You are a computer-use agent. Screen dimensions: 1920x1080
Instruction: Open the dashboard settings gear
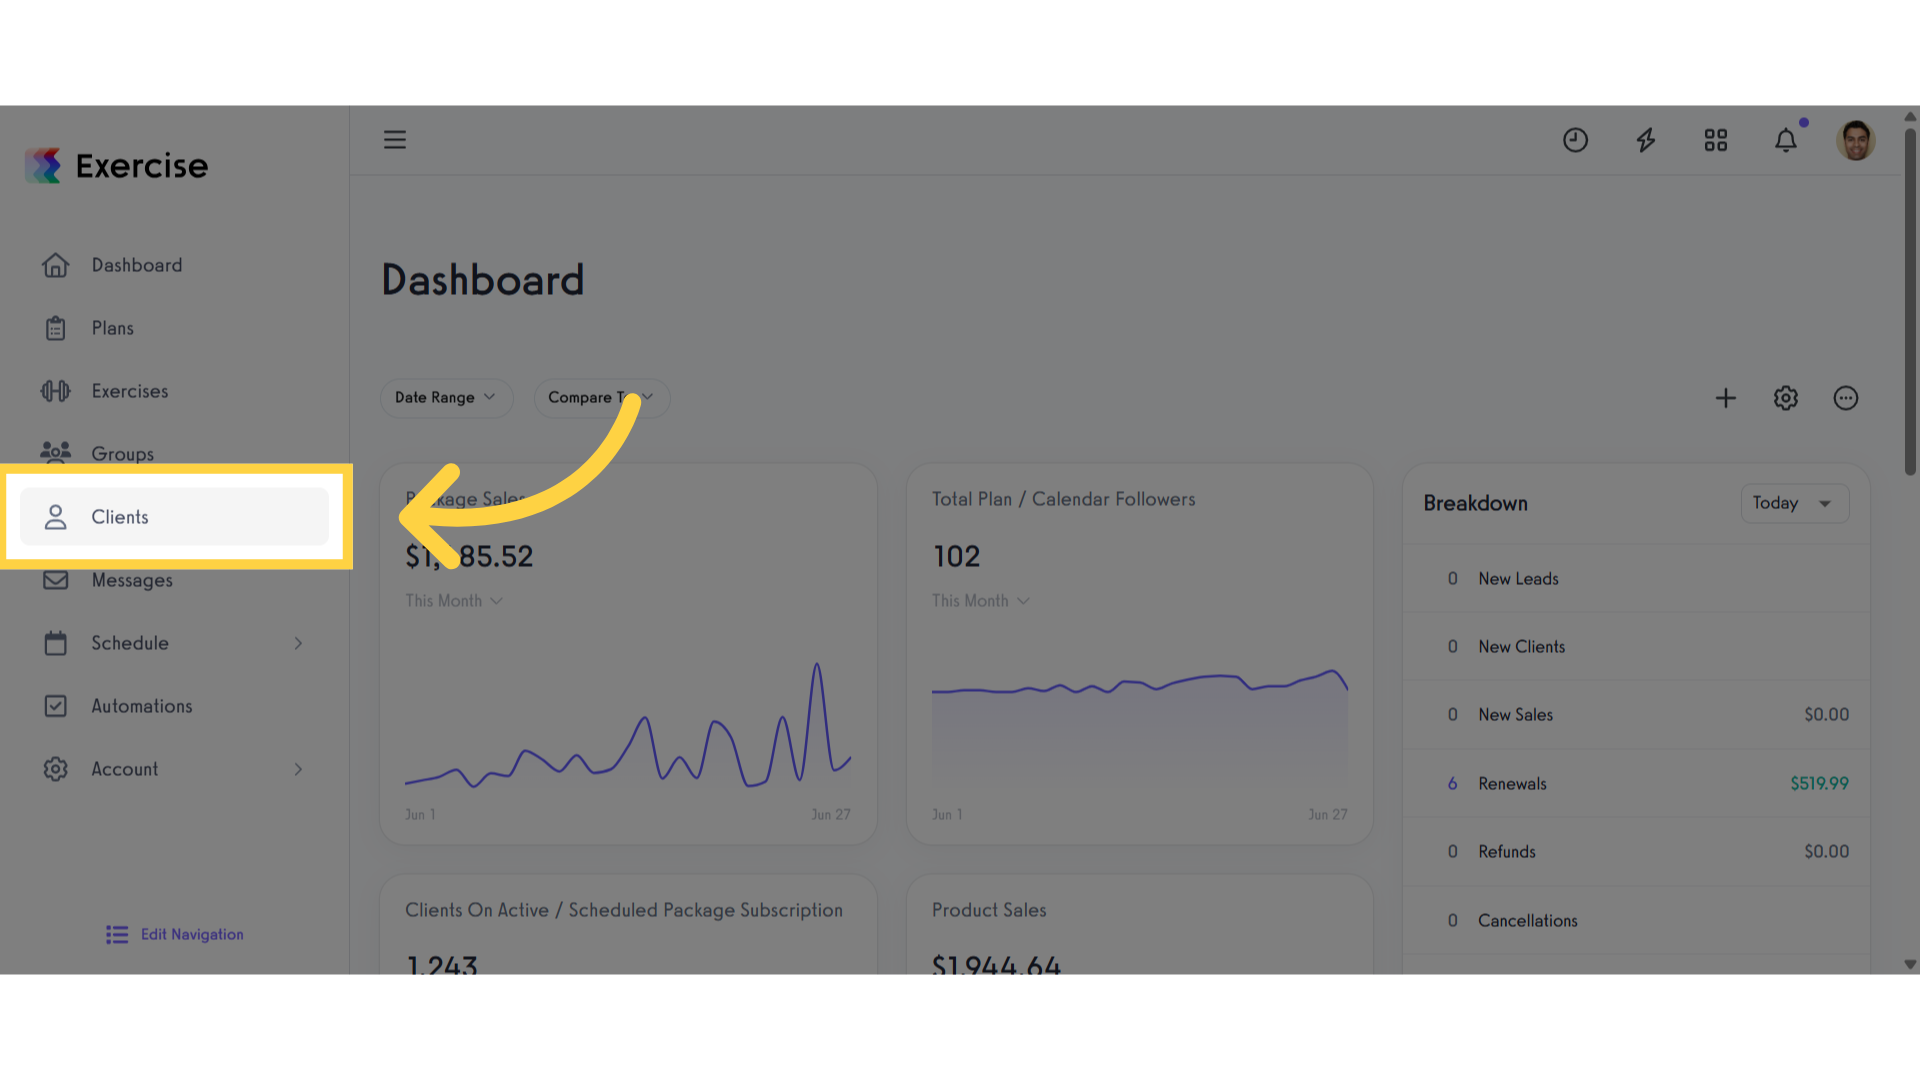(1786, 398)
